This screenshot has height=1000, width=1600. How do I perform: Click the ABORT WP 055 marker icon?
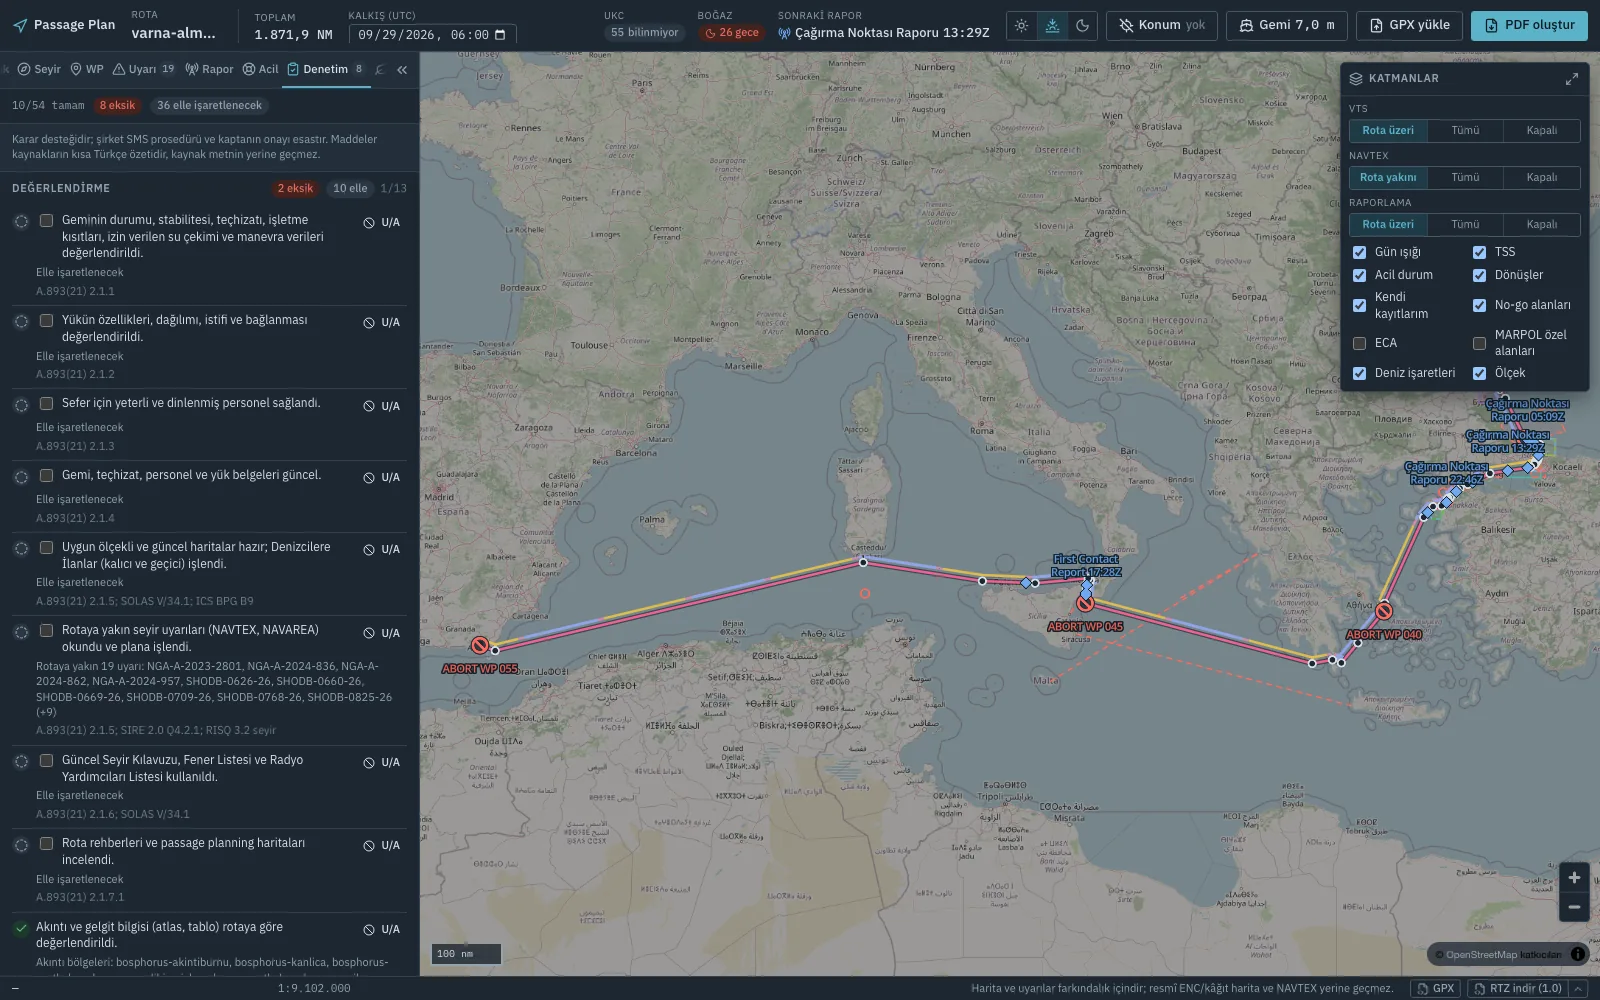click(480, 646)
